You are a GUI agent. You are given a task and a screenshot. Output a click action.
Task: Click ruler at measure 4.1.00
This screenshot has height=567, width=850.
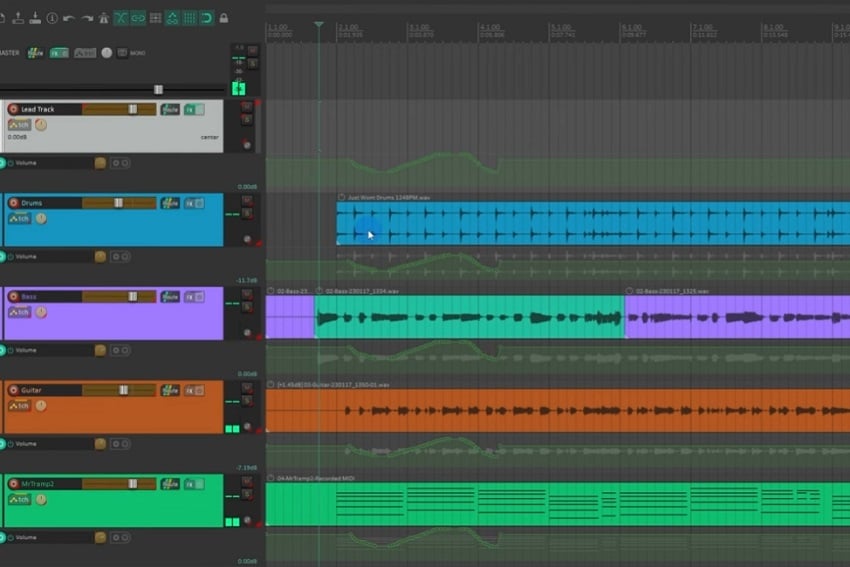coord(491,27)
